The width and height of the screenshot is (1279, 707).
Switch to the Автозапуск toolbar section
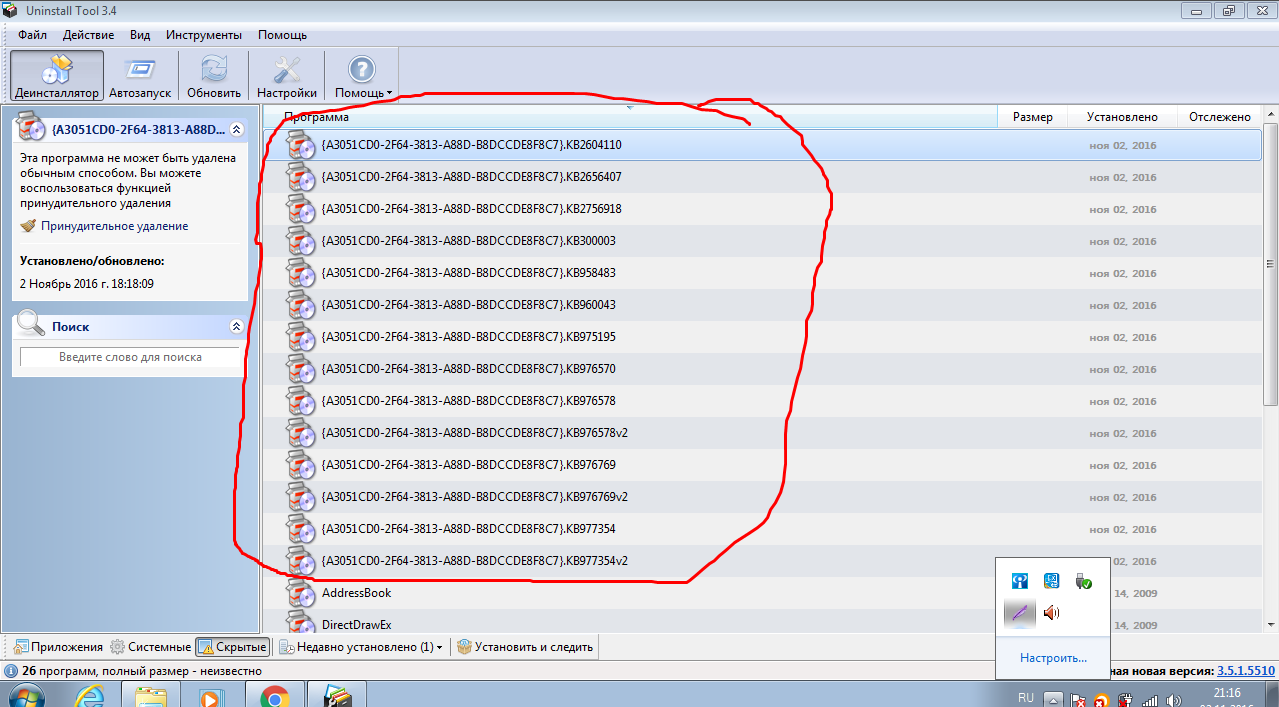click(x=140, y=76)
